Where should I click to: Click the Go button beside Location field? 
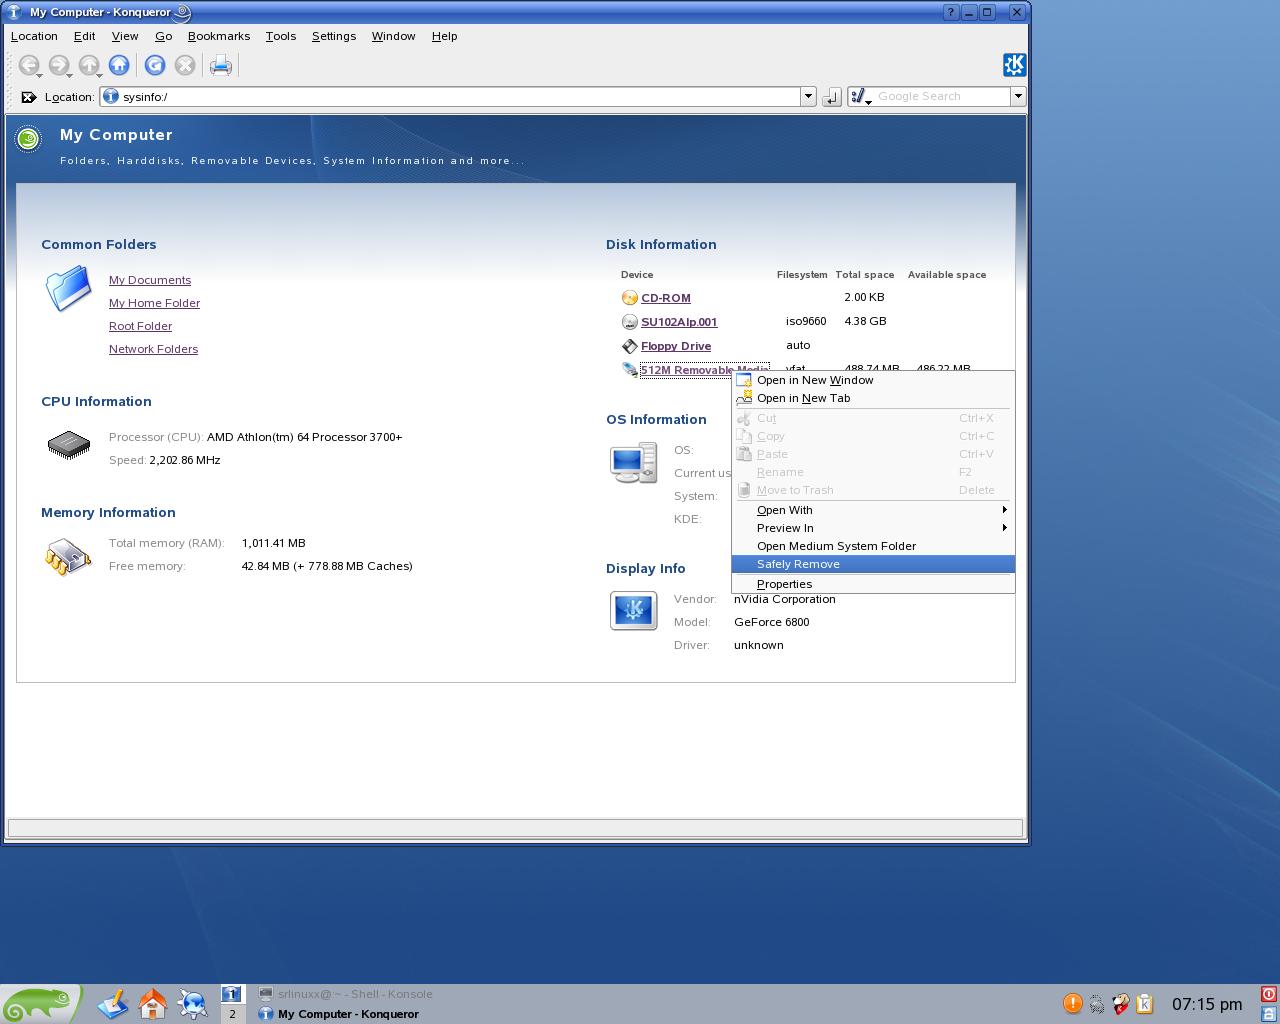[x=832, y=97]
